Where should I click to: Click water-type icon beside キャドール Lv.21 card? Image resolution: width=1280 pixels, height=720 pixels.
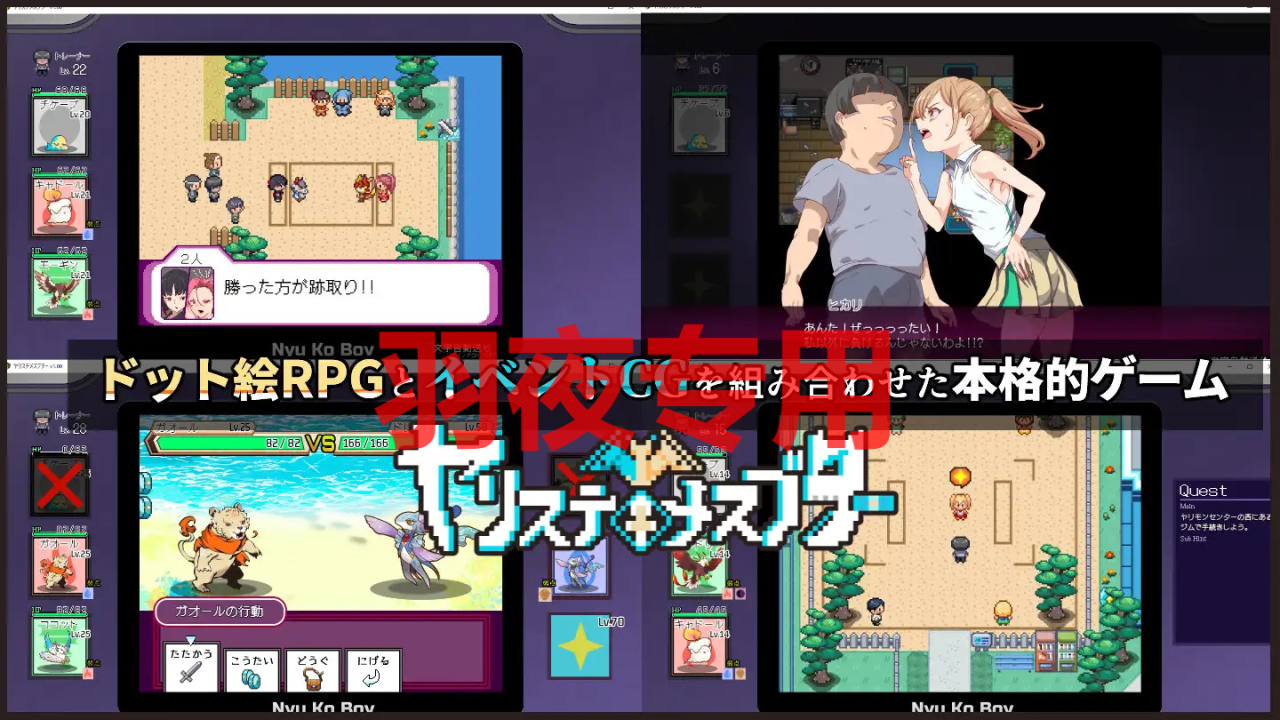coord(87,234)
